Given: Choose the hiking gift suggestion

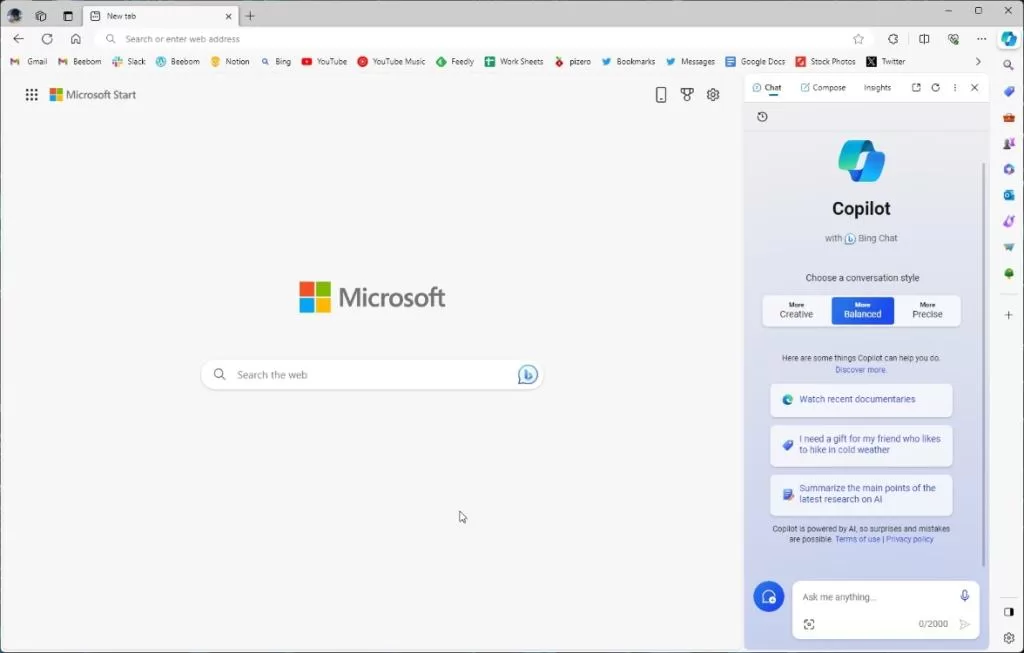Looking at the screenshot, I should [861, 445].
